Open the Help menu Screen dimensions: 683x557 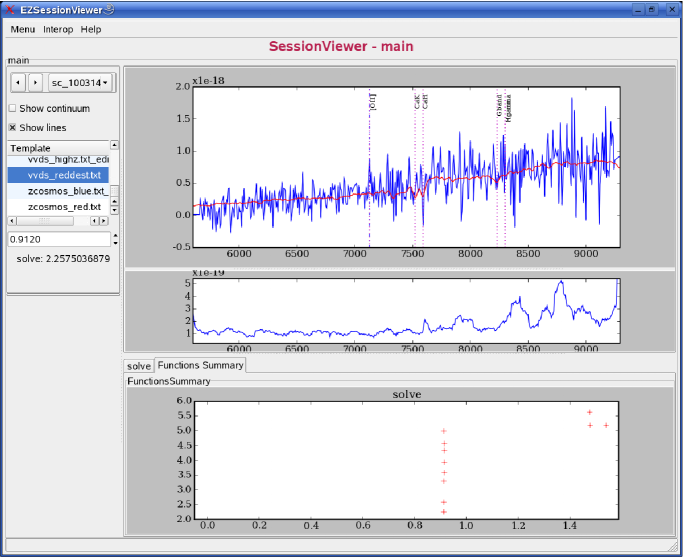pyautogui.click(x=91, y=29)
